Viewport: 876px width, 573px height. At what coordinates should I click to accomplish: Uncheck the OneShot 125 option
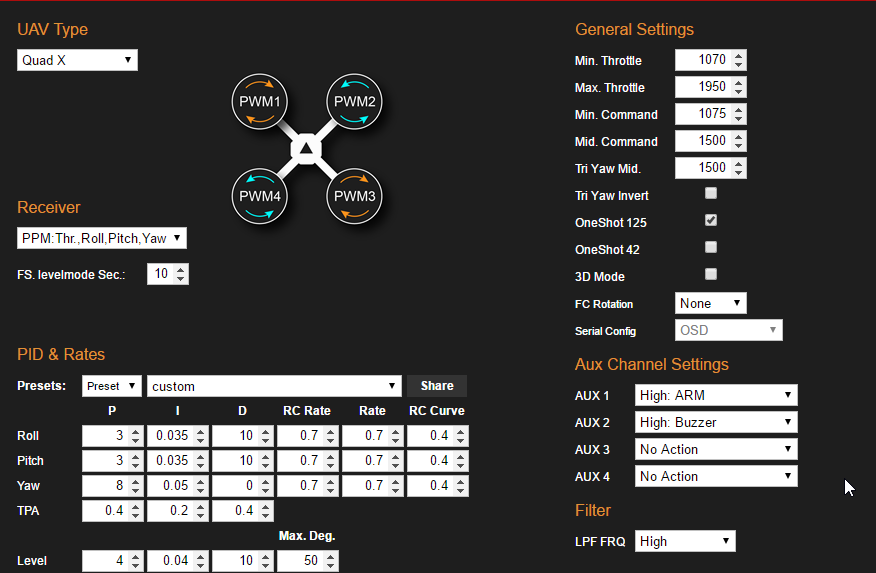click(711, 220)
